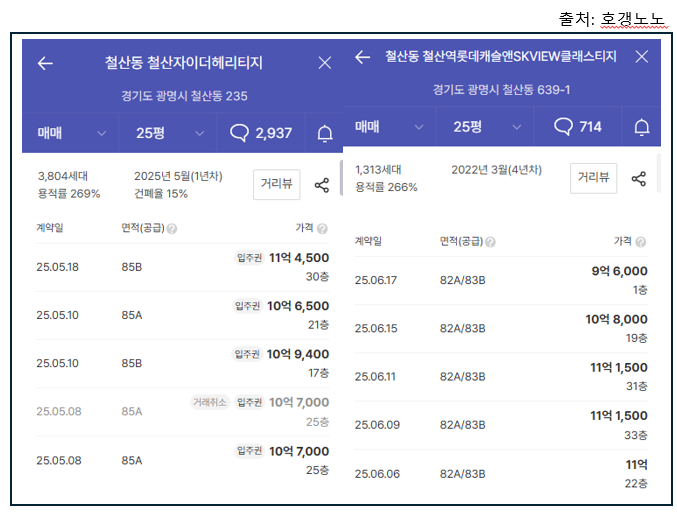Open 25평 size dropdown in 철산자이더헤리티지 panel
This screenshot has width=677, height=515.
click(168, 133)
